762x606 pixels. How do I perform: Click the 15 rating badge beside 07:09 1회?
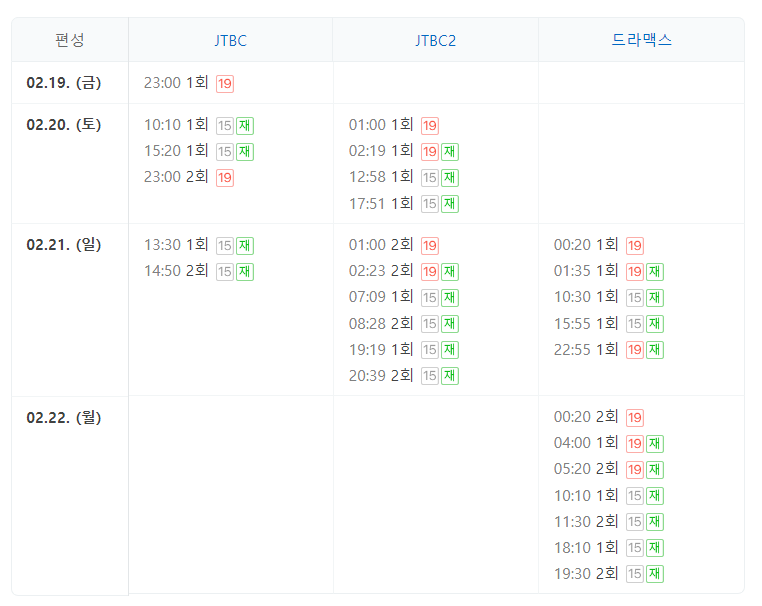click(x=430, y=297)
